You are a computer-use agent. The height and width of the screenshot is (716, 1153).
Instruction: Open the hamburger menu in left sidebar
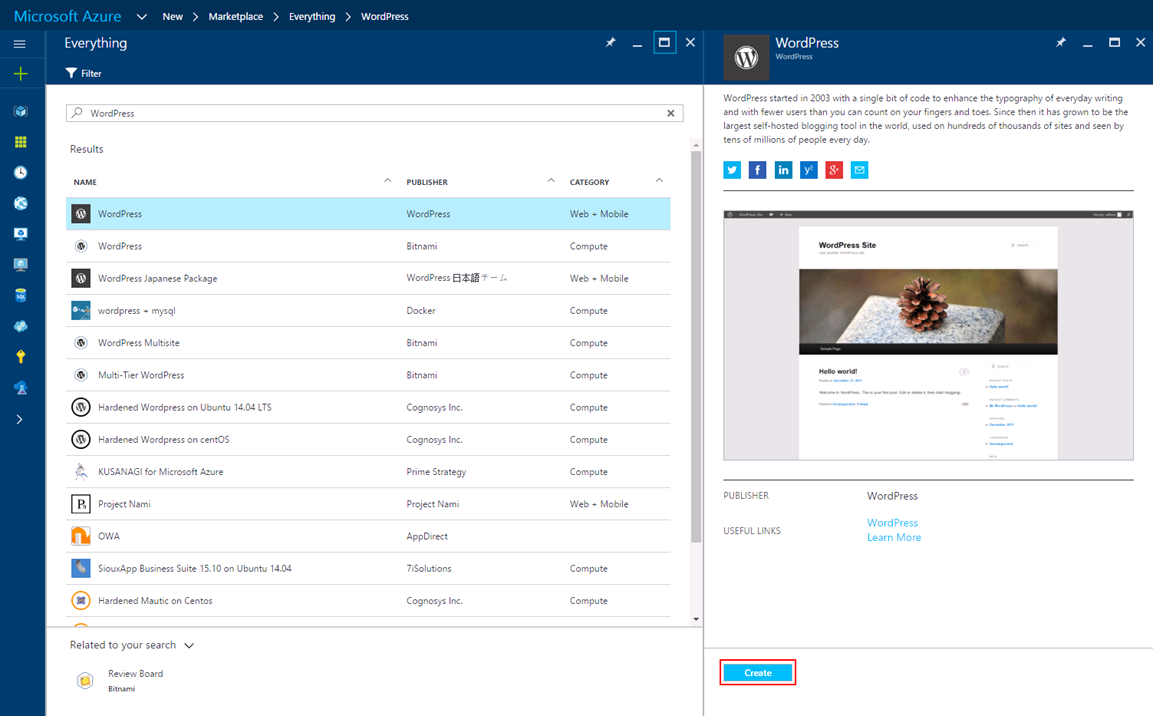coord(20,44)
